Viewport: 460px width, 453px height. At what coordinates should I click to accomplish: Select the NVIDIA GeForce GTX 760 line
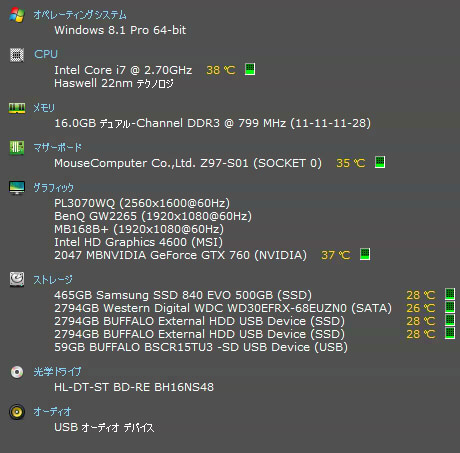[x=180, y=255]
